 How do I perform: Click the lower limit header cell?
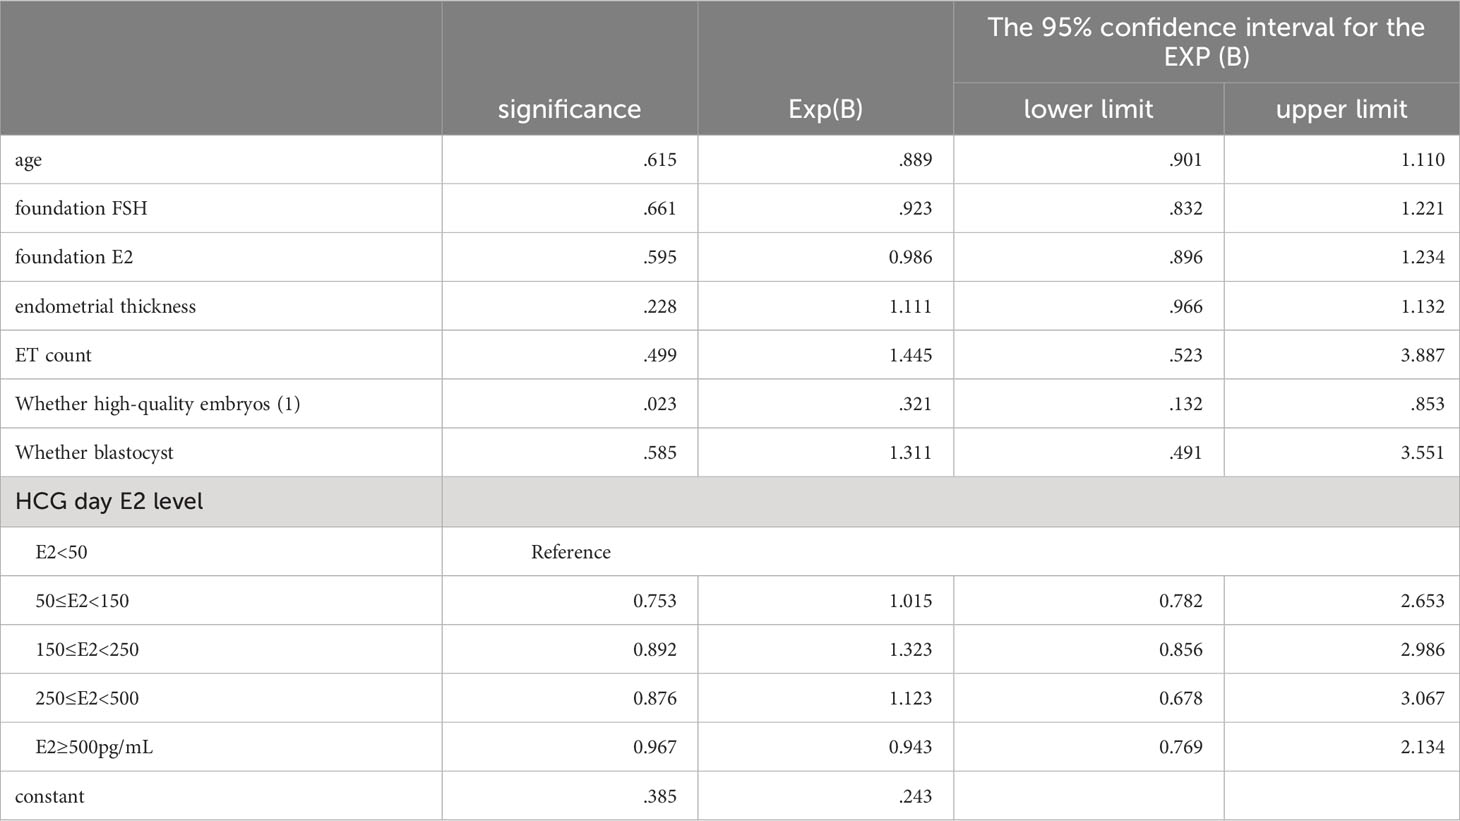1088,109
